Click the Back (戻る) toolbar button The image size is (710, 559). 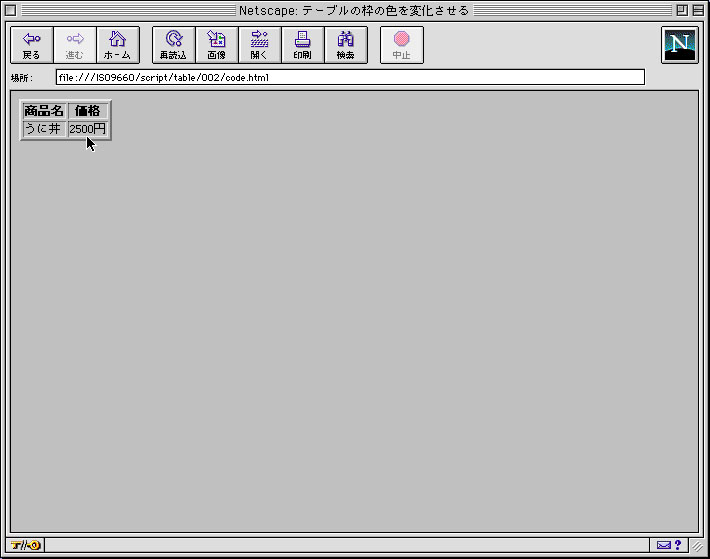click(x=32, y=45)
